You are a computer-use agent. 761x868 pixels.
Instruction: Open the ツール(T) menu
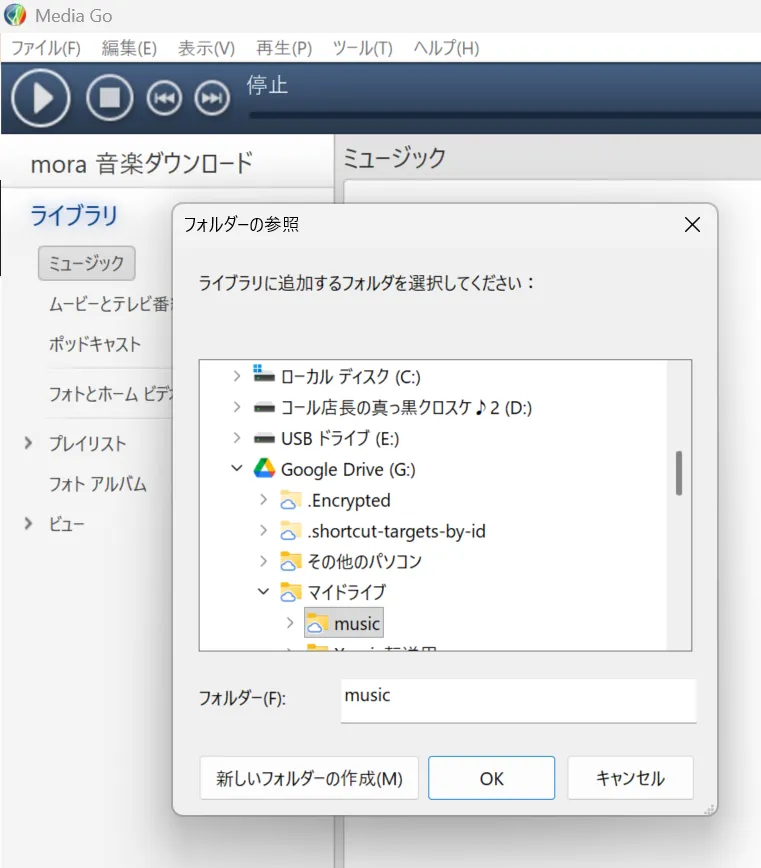362,48
